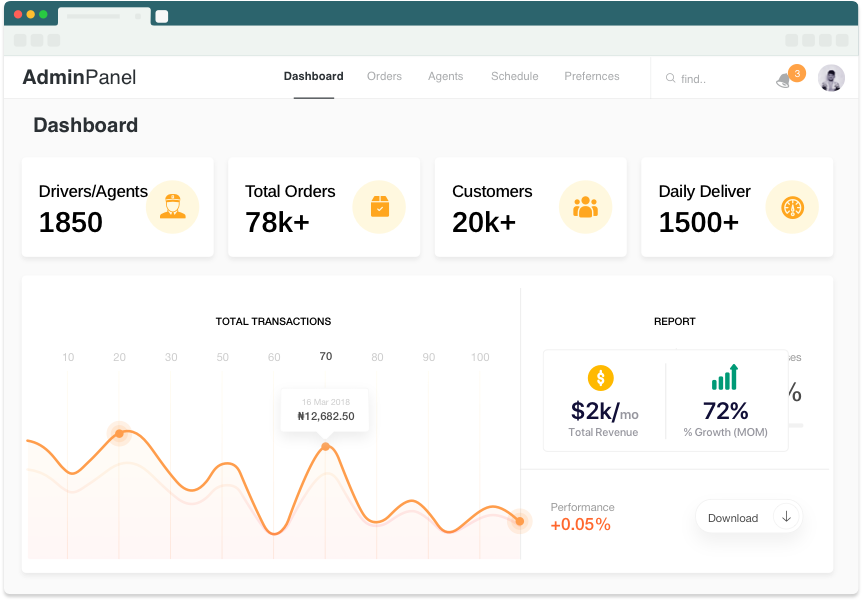Click the AdminPanel logo
Viewport: 863px width, 602px height.
coord(79,77)
